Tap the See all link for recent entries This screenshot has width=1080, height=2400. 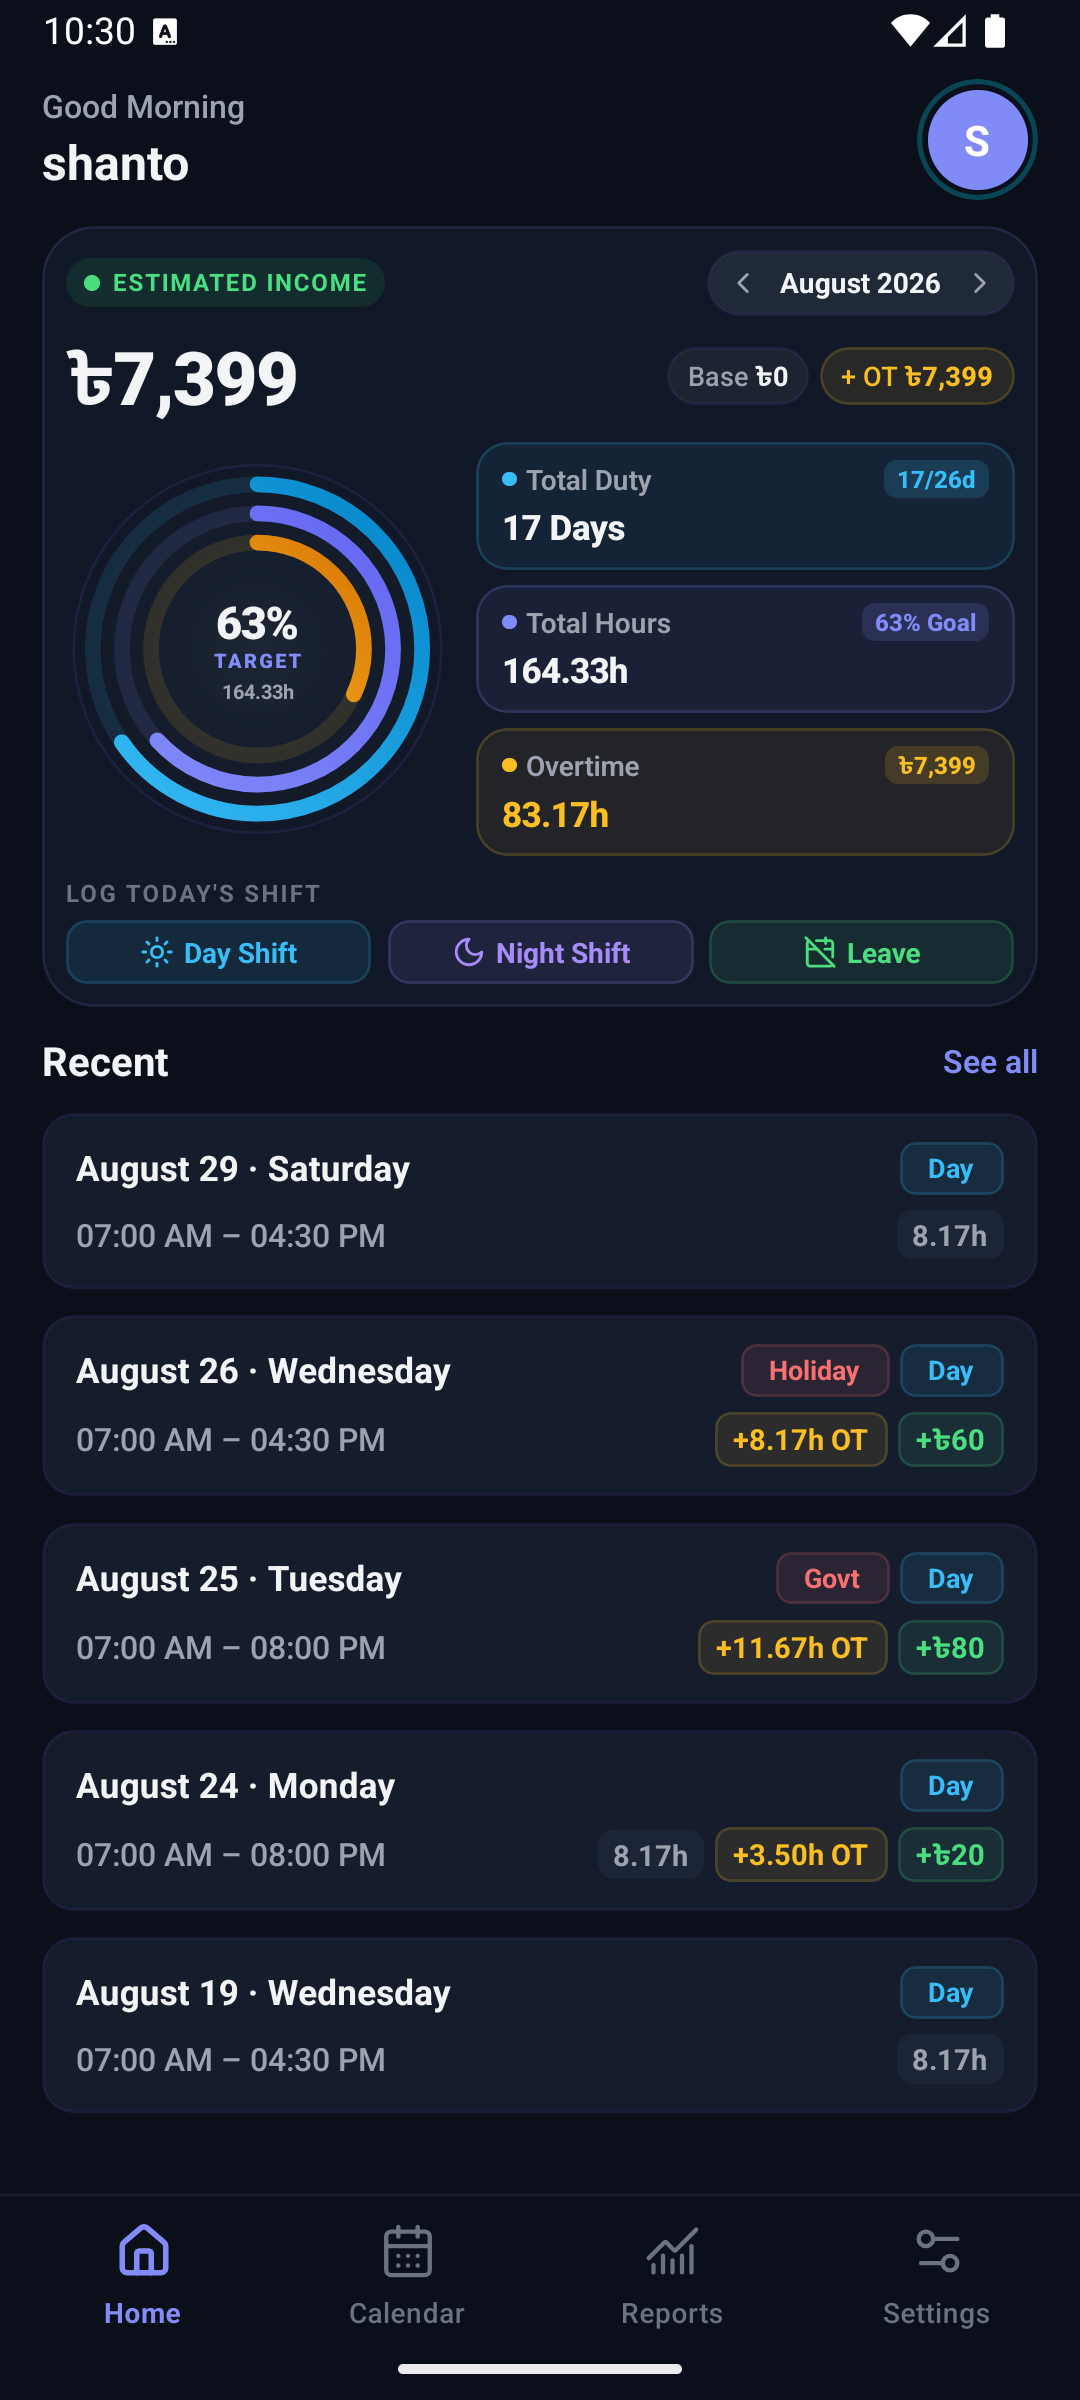[x=990, y=1062]
